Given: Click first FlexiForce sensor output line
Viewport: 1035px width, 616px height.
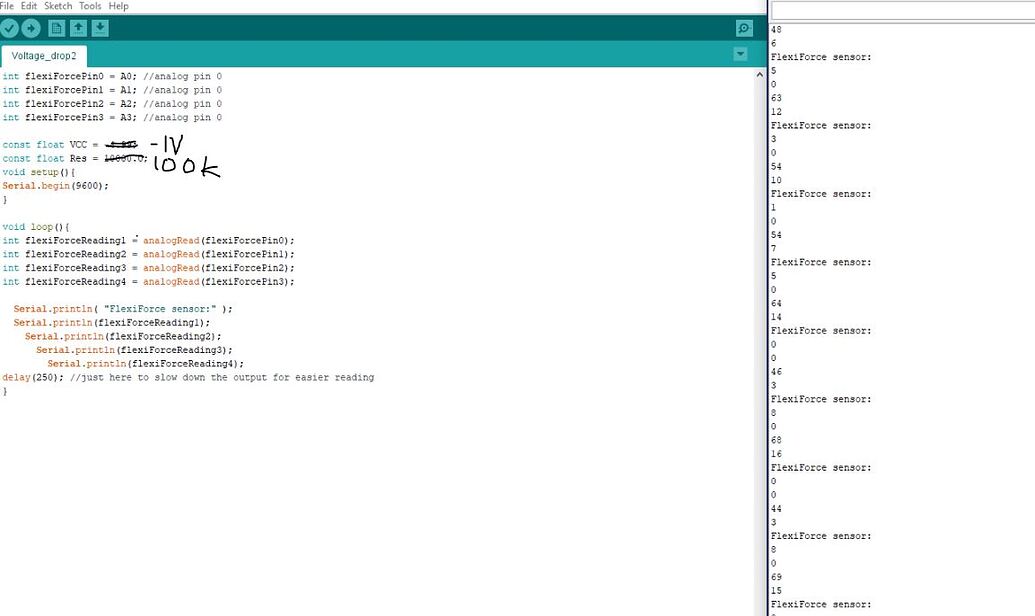Looking at the screenshot, I should (x=821, y=57).
